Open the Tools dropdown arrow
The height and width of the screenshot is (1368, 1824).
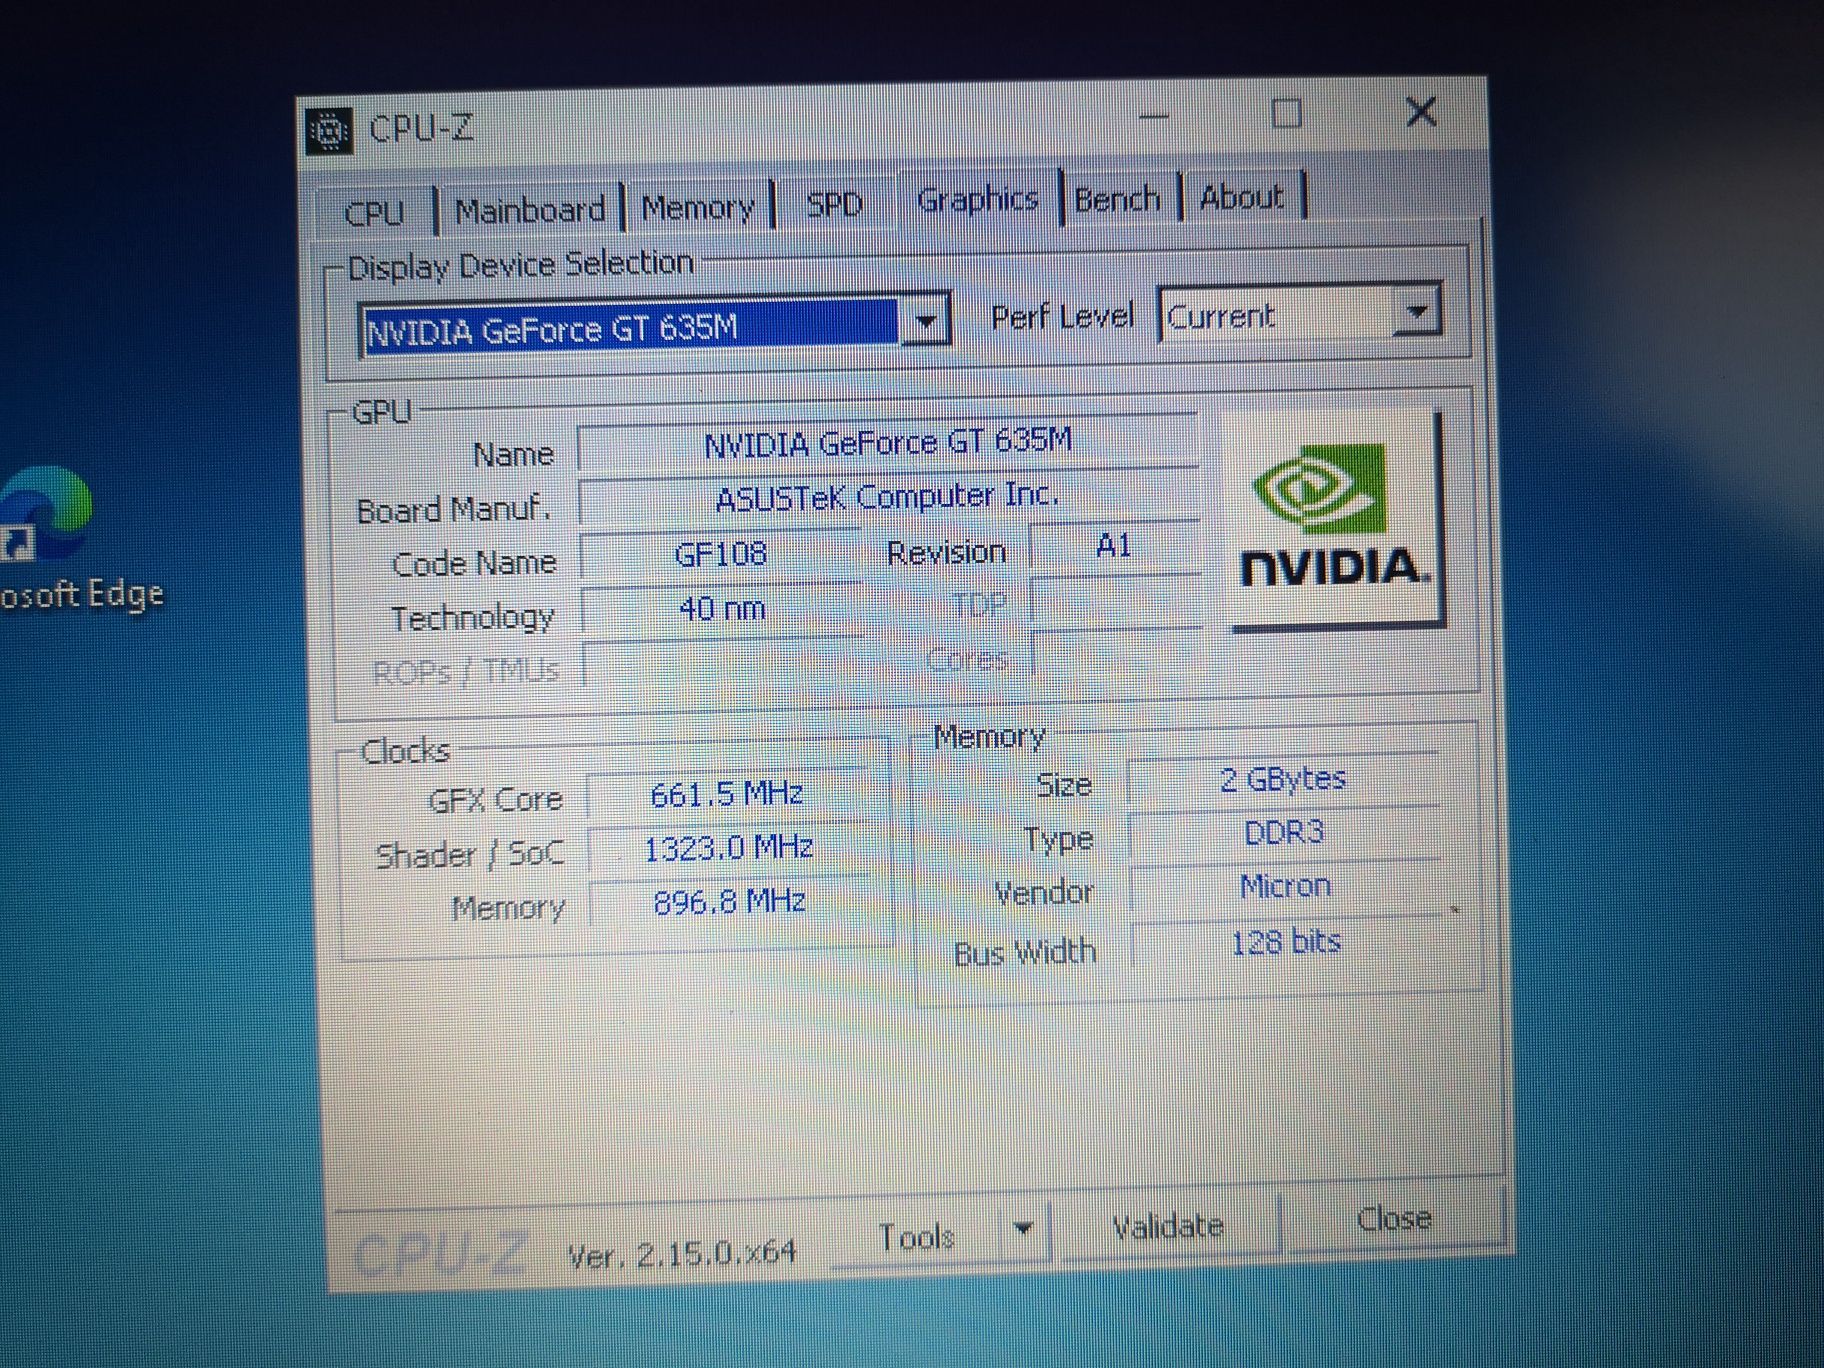coord(1023,1230)
